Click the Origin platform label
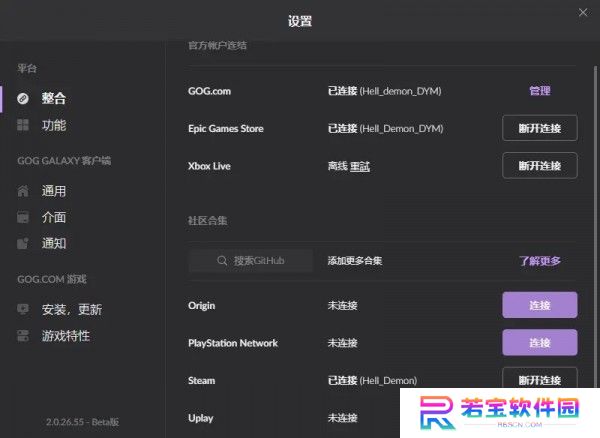This screenshot has width=600, height=438. click(202, 306)
